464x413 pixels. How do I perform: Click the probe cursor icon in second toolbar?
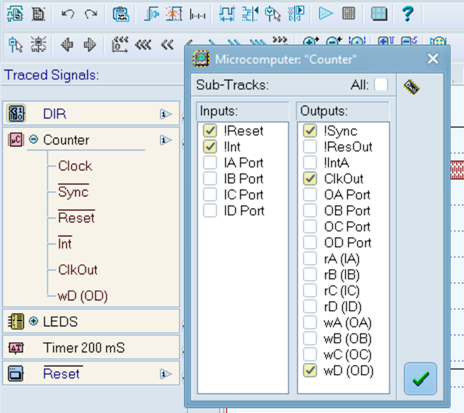tap(15, 44)
